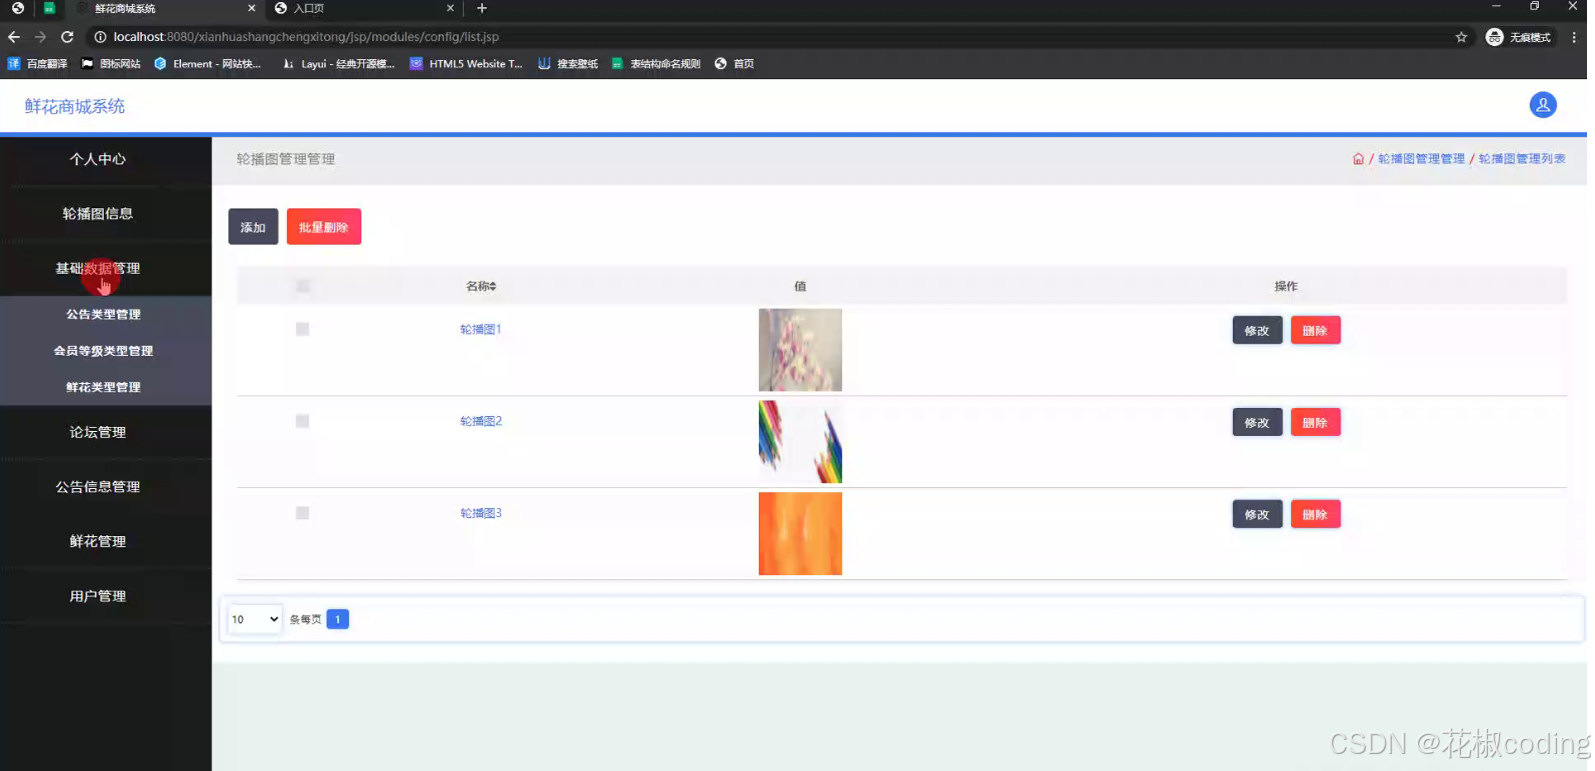Expand 用户管理 in the sidebar

[x=98, y=596]
